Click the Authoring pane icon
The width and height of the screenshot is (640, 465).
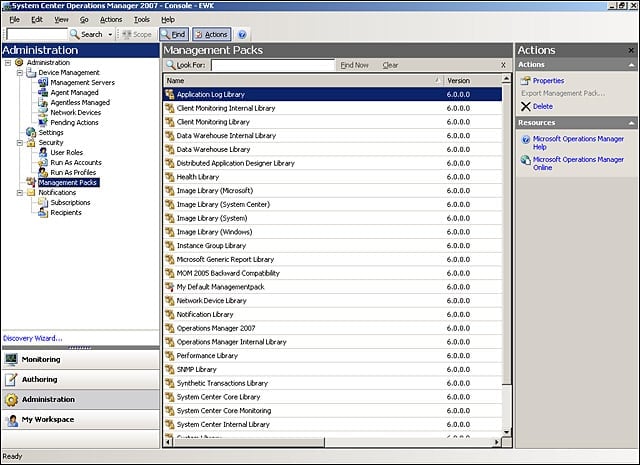(11, 380)
